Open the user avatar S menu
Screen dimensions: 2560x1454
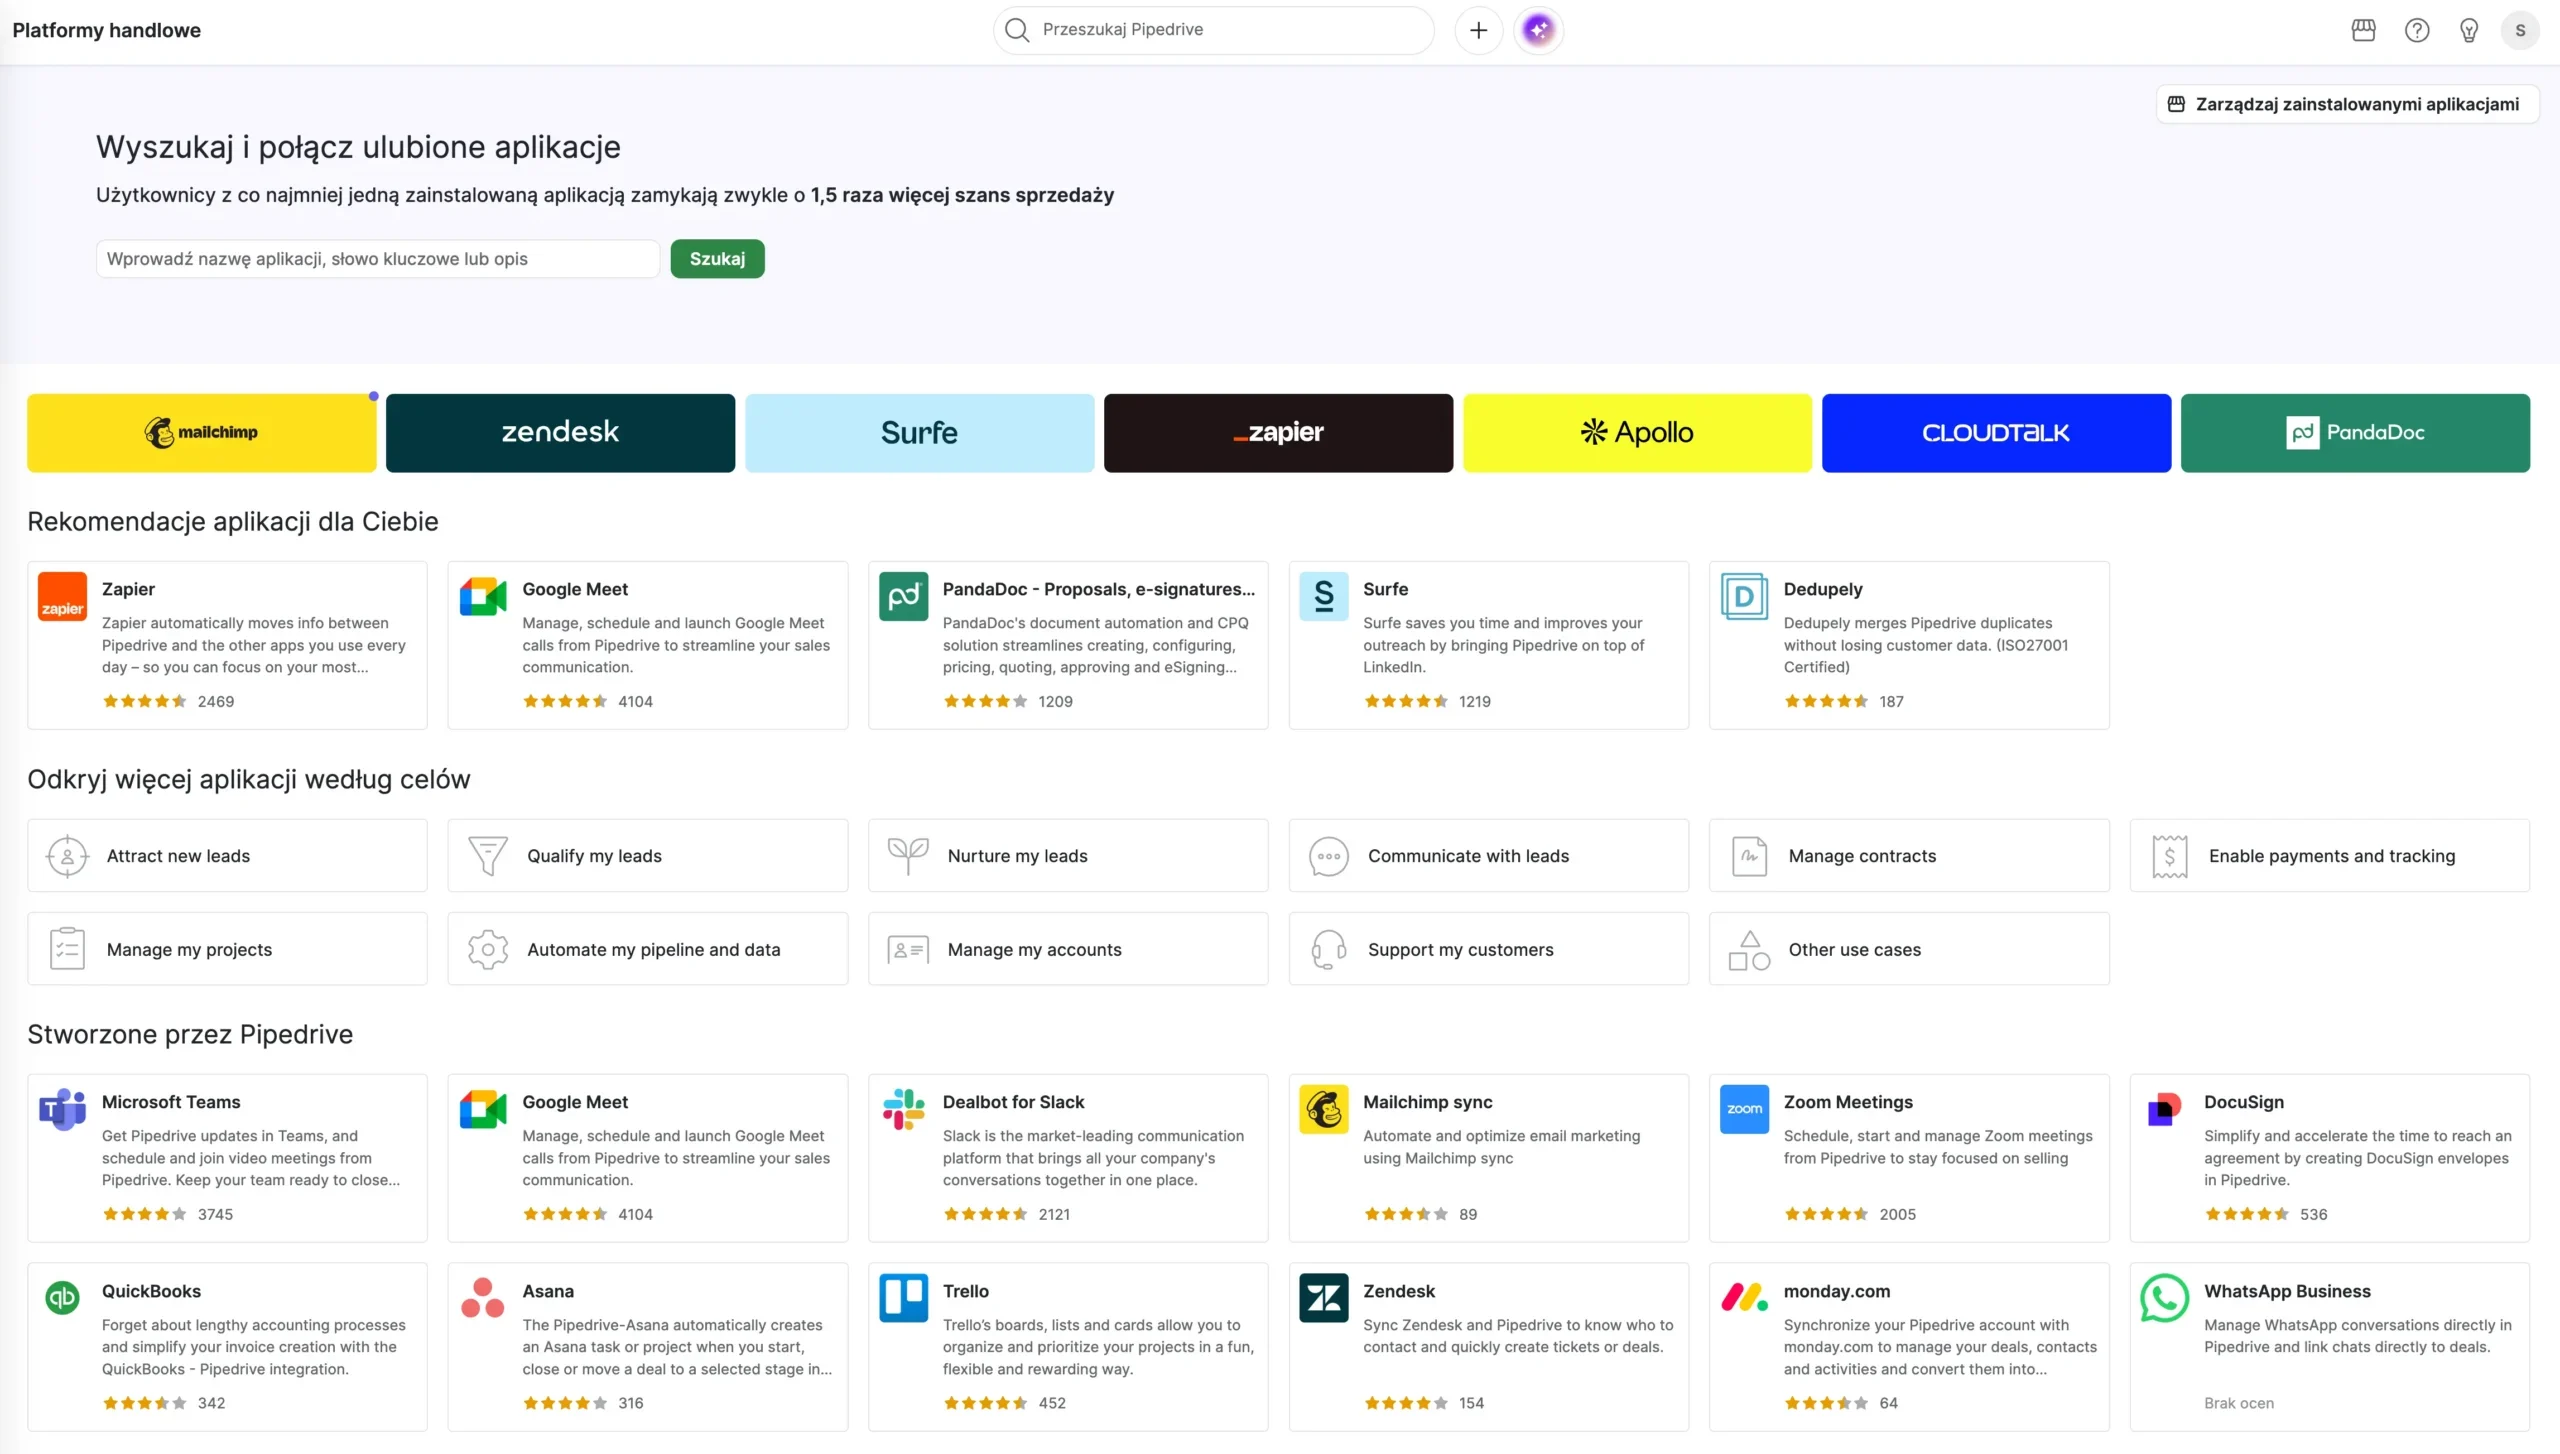pyautogui.click(x=2520, y=30)
